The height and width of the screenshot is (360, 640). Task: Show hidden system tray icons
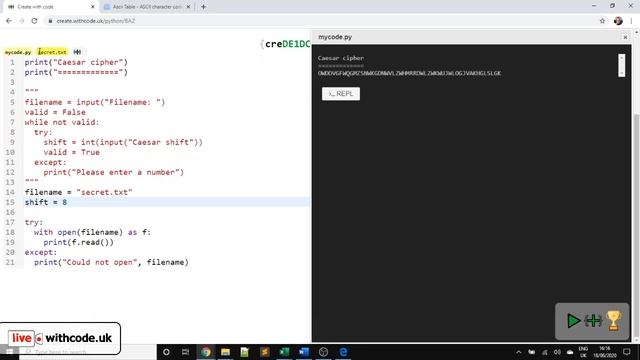point(518,352)
